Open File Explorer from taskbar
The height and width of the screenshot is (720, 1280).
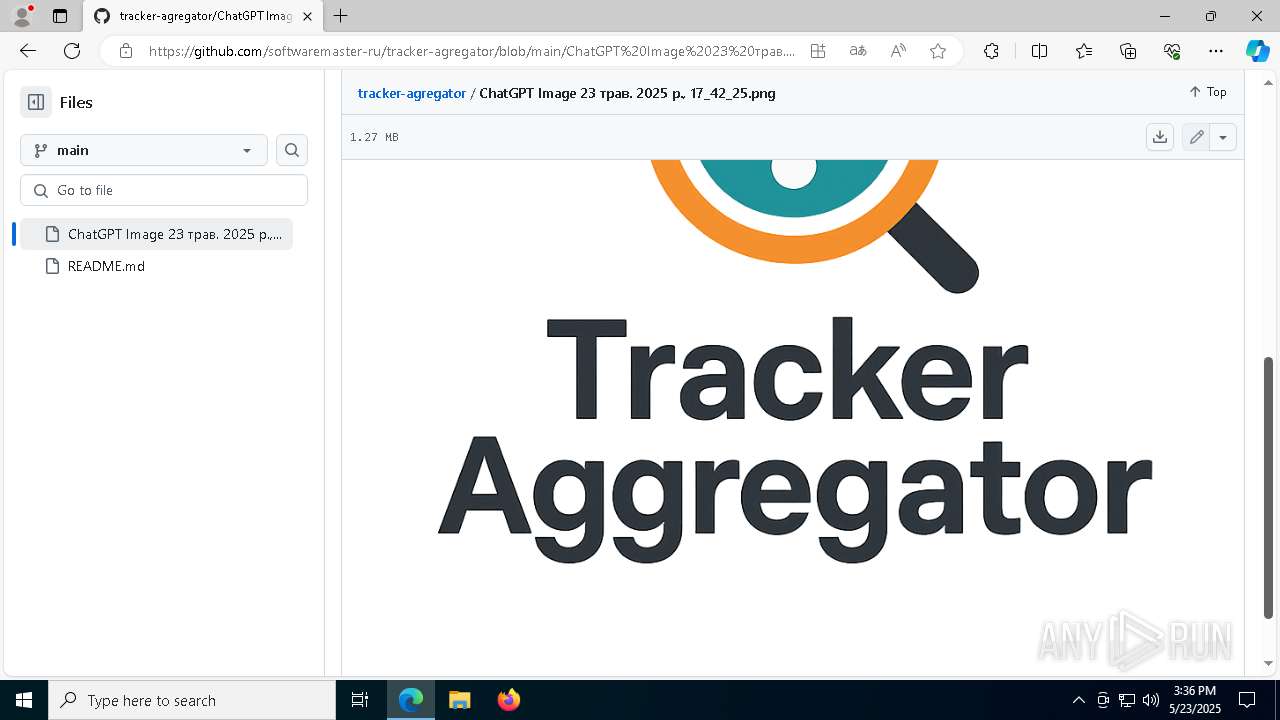click(x=459, y=700)
